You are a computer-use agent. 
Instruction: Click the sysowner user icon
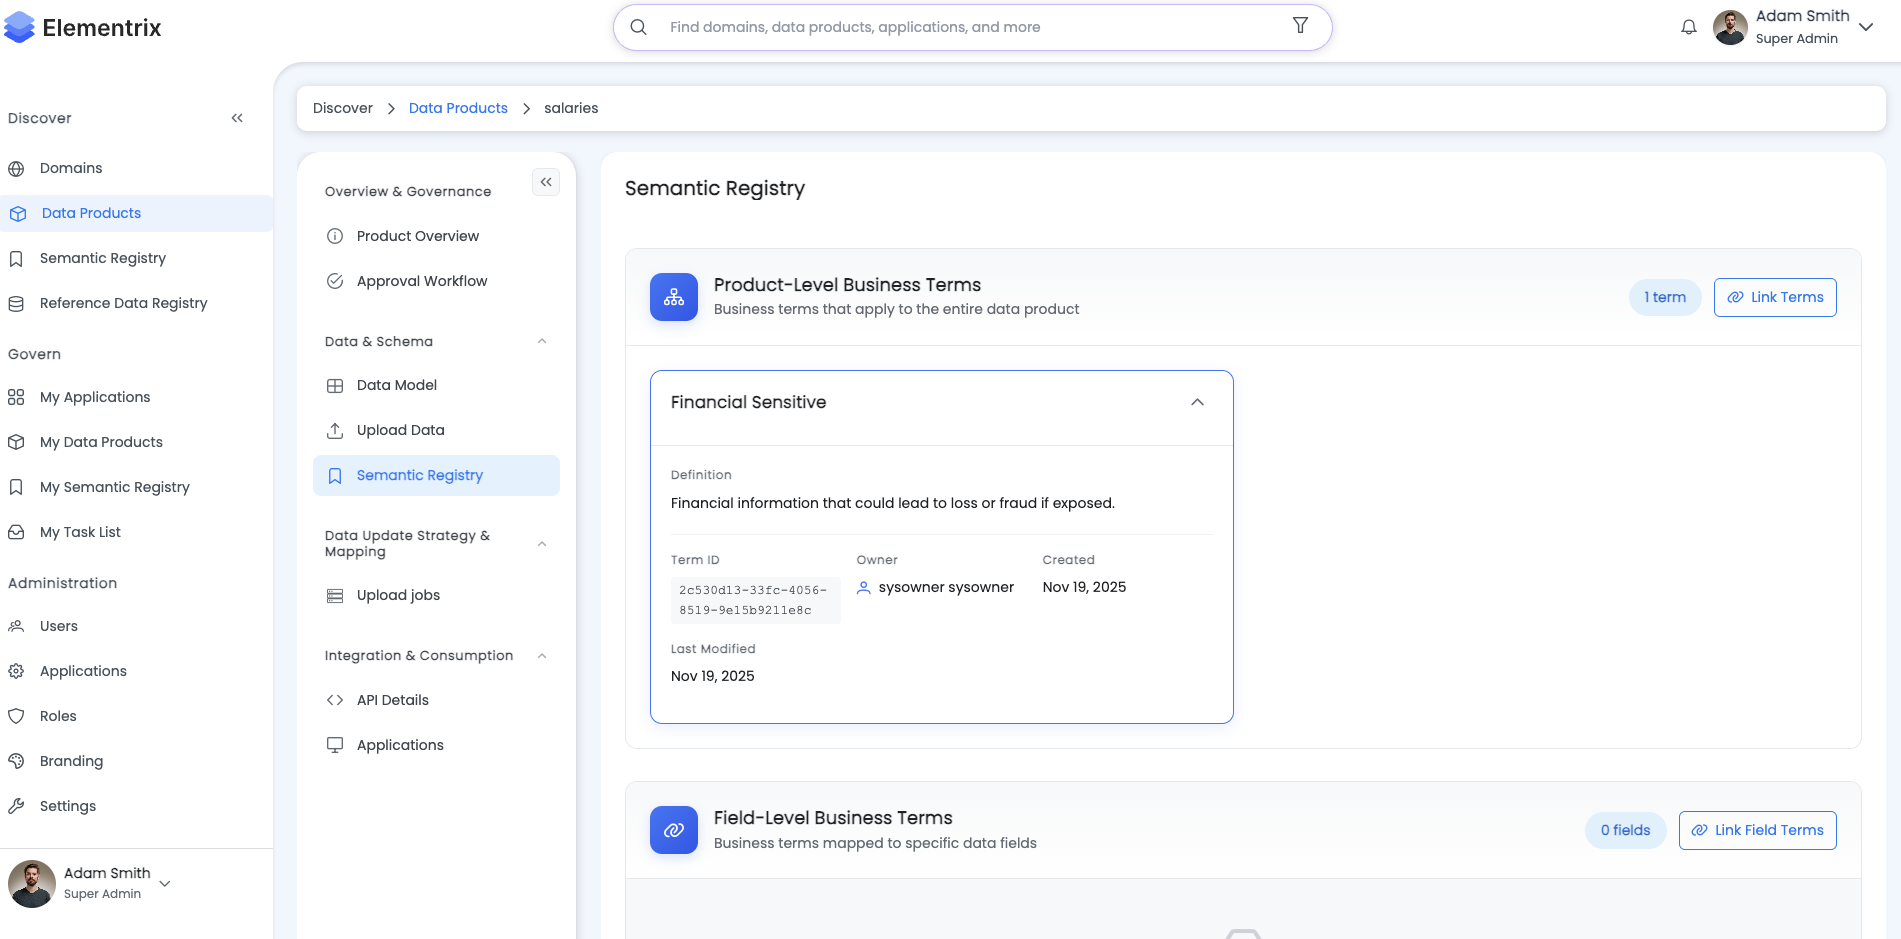[864, 588]
